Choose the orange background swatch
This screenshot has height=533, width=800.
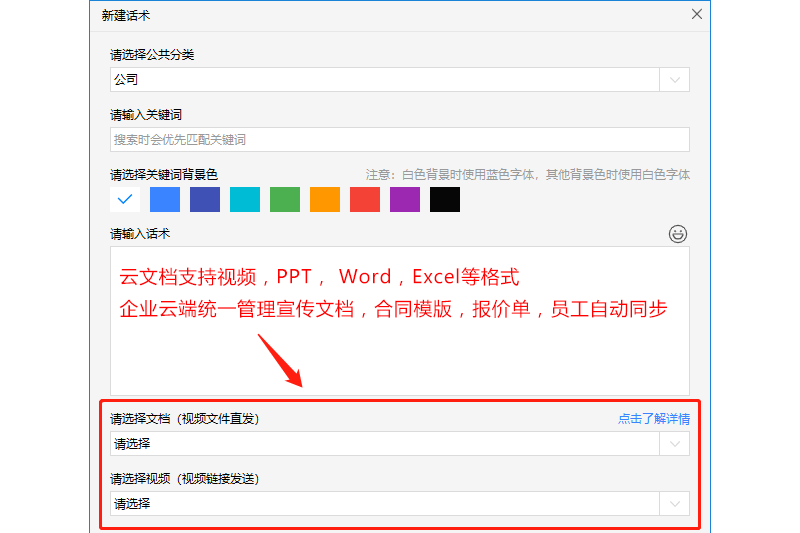coord(325,199)
